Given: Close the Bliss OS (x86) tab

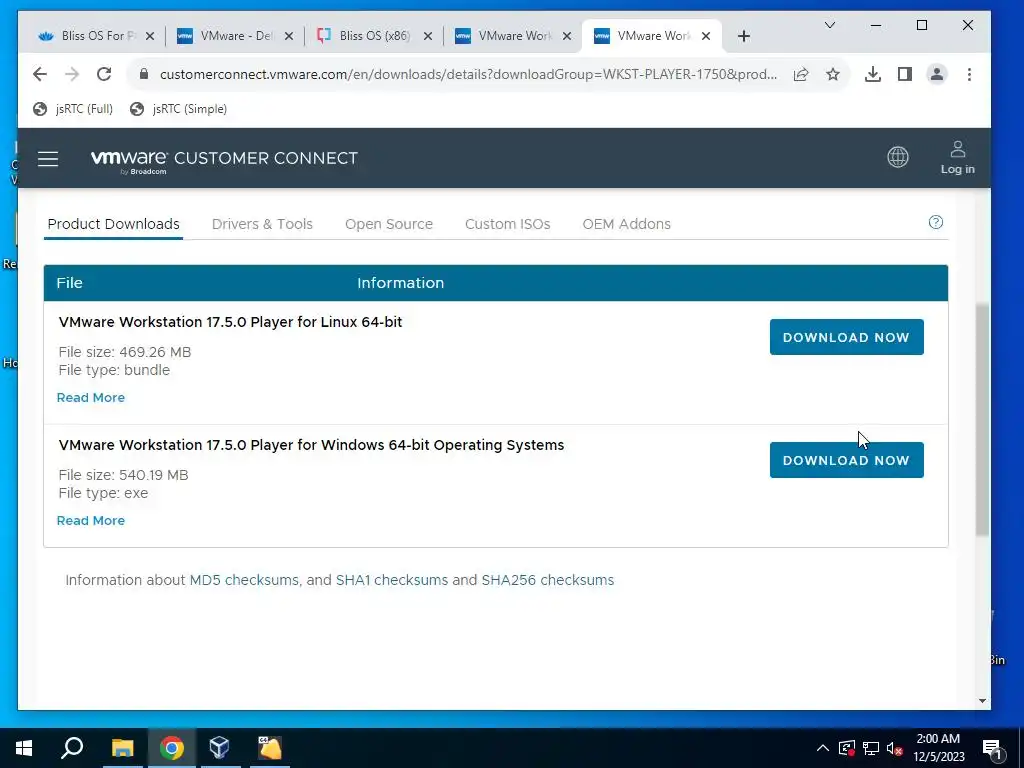Looking at the screenshot, I should pyautogui.click(x=428, y=37).
